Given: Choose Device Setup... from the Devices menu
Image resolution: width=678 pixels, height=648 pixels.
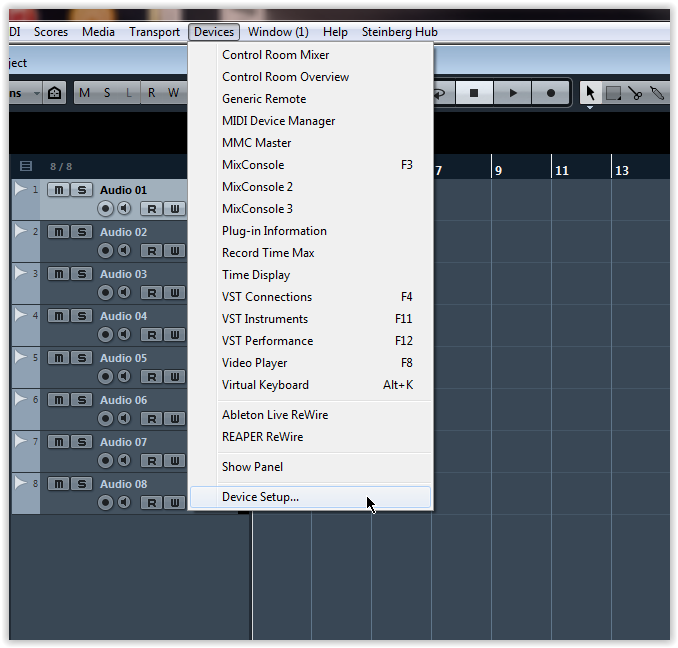Looking at the screenshot, I should (260, 497).
